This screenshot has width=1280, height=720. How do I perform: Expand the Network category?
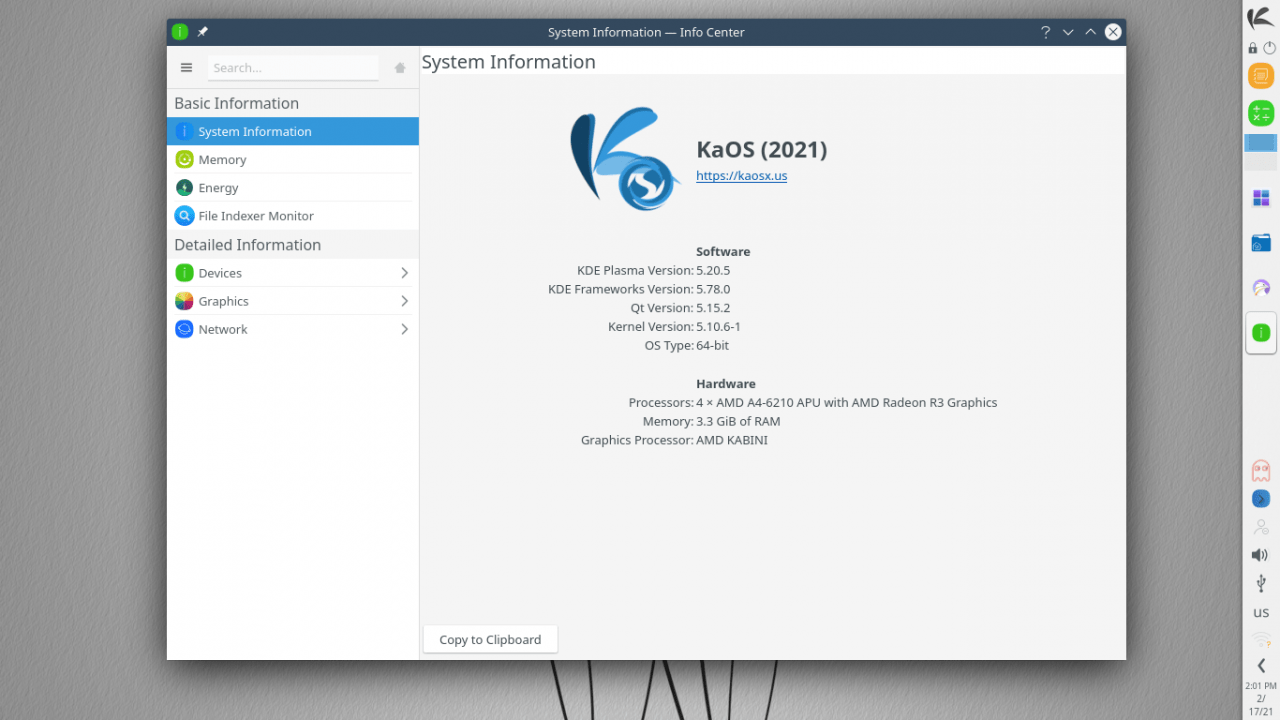coord(292,329)
